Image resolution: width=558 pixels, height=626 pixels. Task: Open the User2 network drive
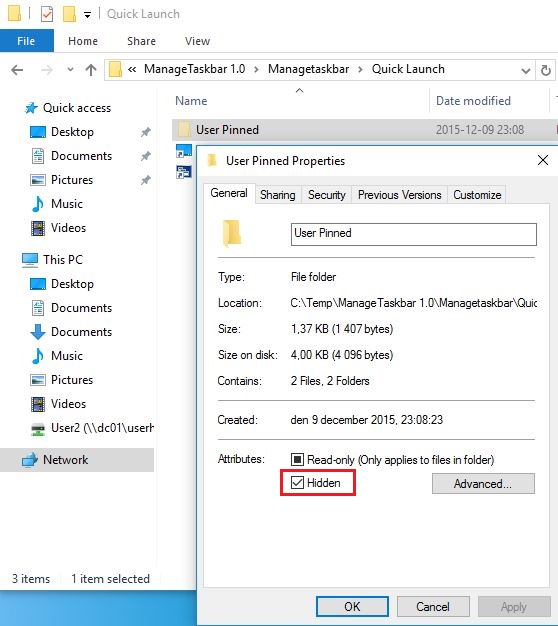102,428
